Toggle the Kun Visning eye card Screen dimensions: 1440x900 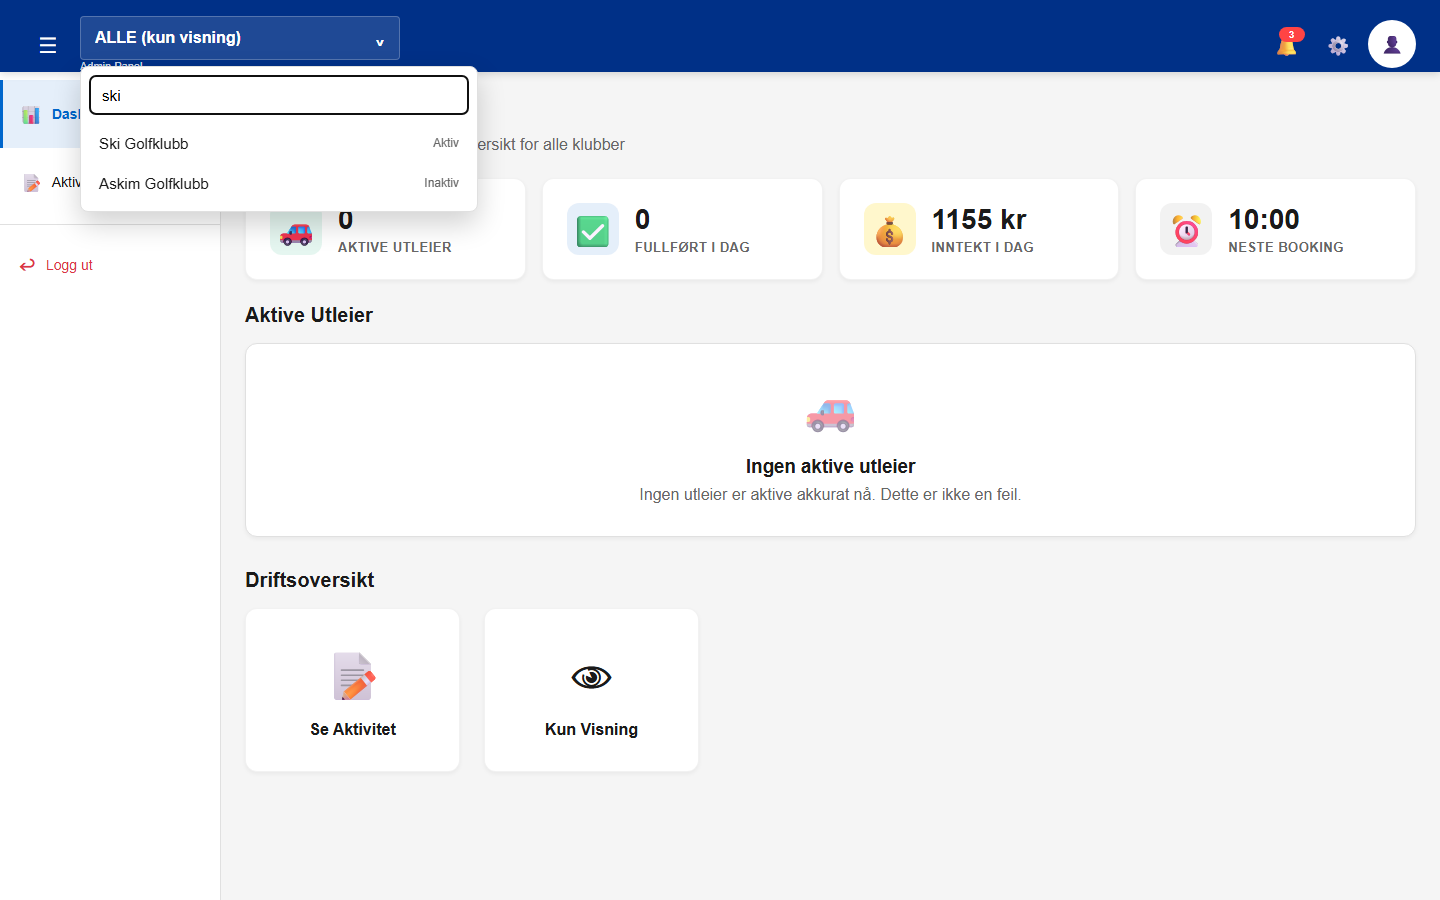point(591,690)
